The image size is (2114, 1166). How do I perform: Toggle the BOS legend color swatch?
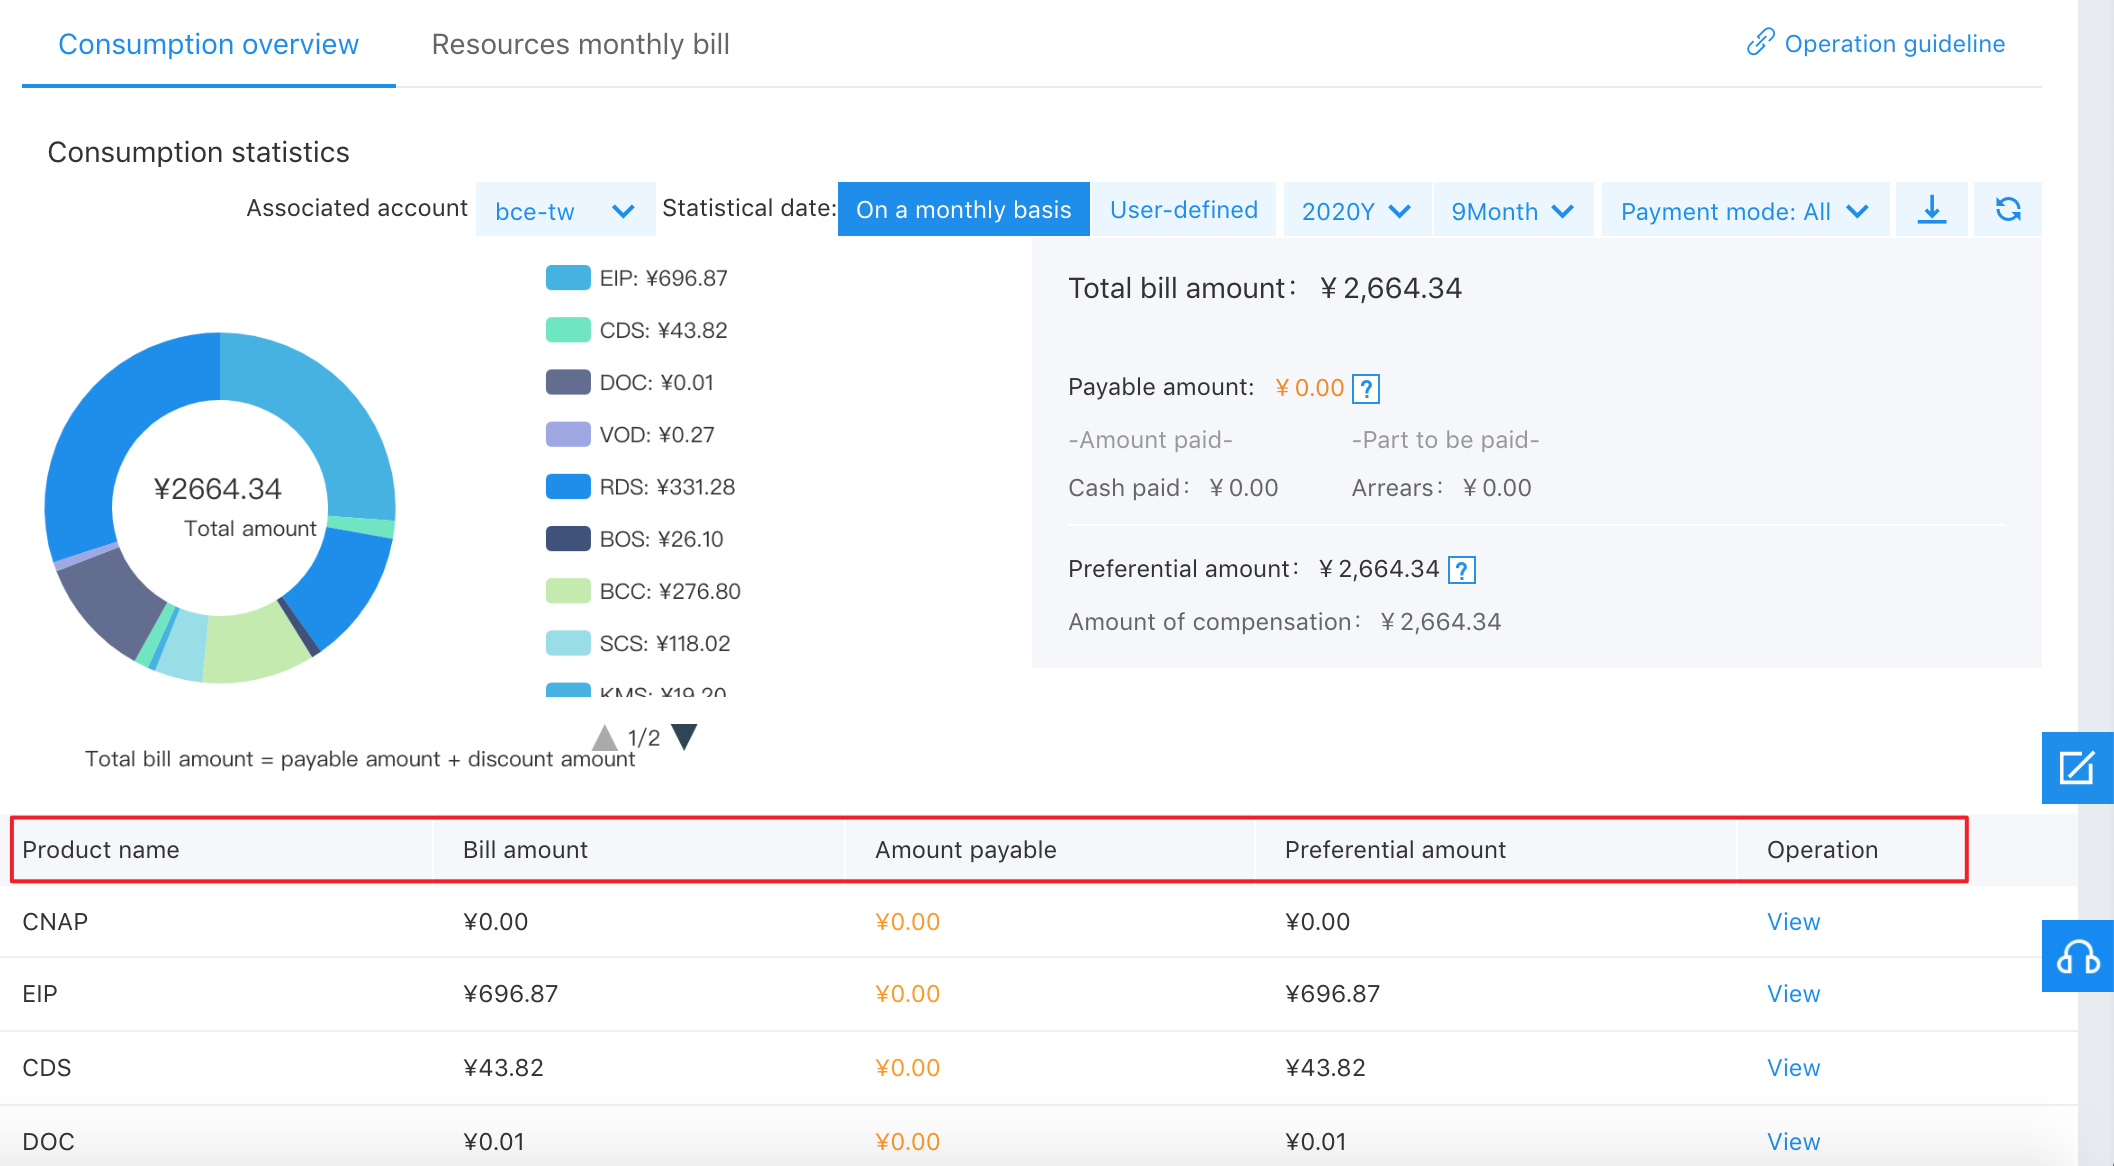[x=568, y=539]
